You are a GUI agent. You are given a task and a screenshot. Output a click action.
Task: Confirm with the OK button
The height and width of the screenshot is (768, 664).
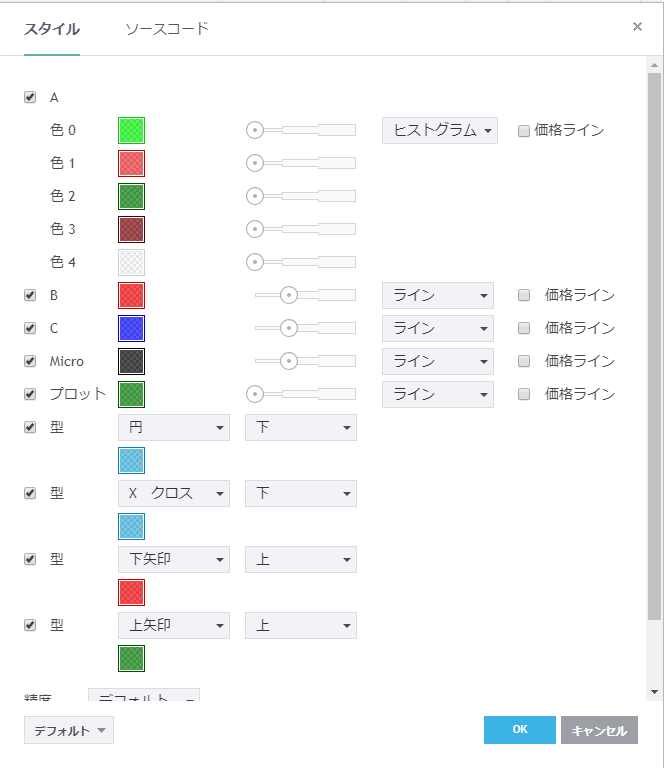pos(519,730)
